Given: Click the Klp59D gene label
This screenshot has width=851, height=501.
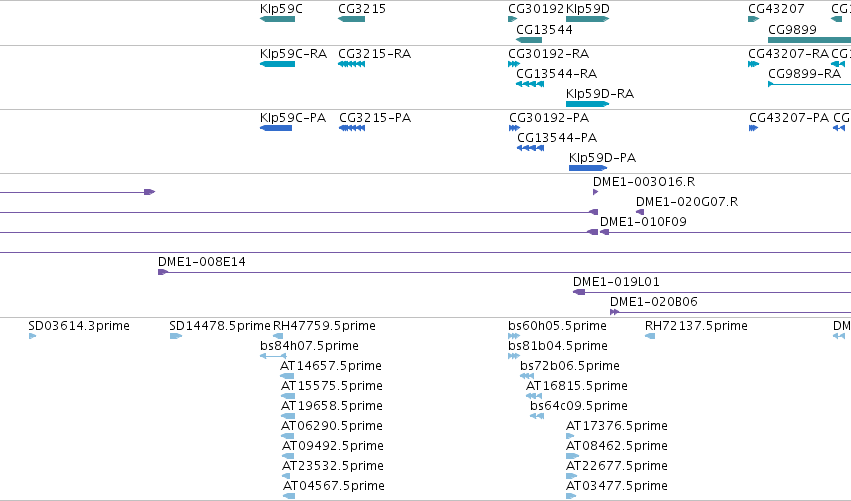Looking at the screenshot, I should 588,9.
